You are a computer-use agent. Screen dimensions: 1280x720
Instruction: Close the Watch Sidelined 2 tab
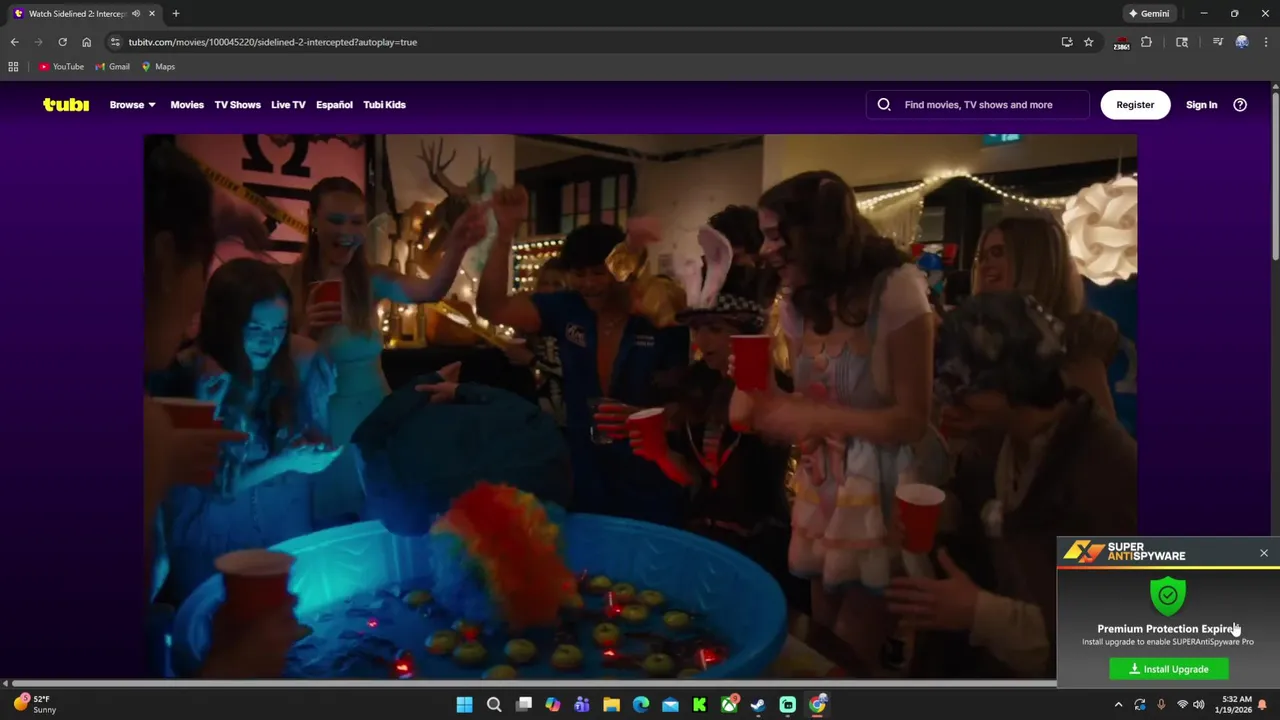point(152,13)
